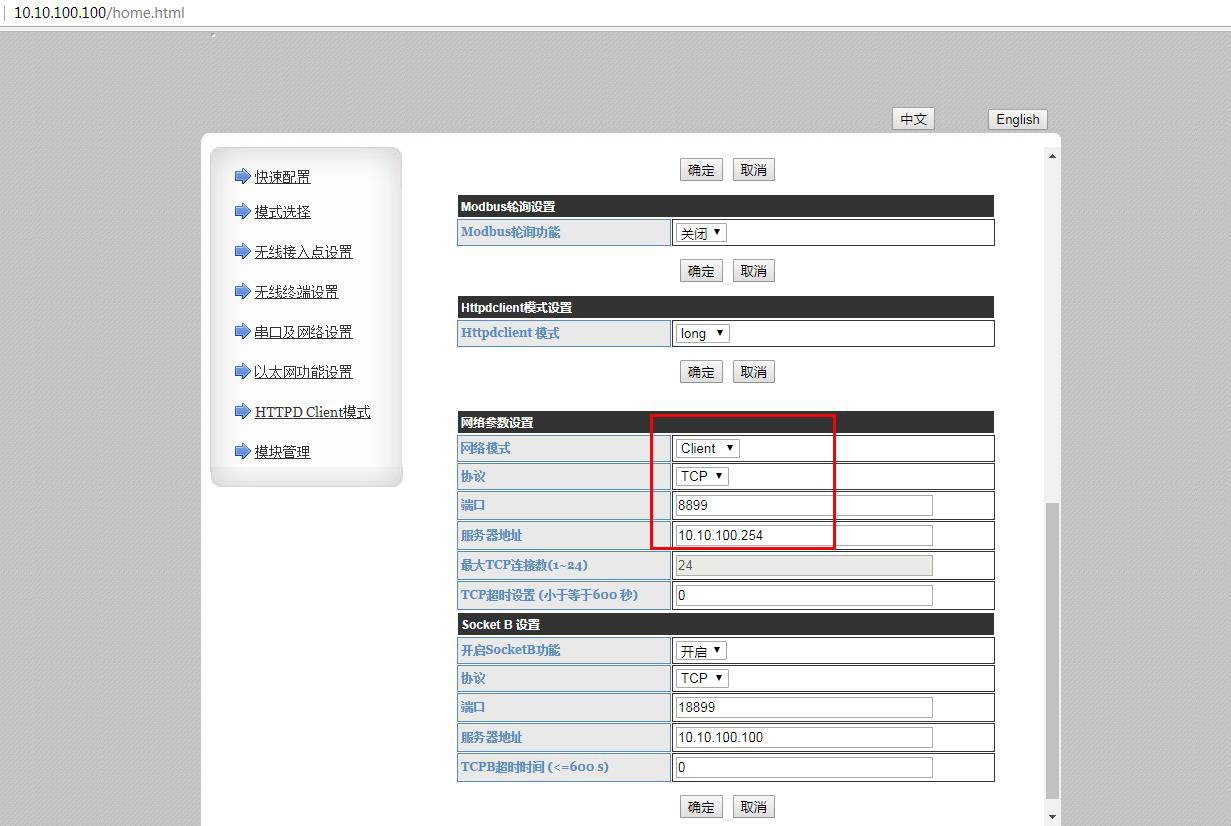The width and height of the screenshot is (1231, 826).
Task: Click the arrow icon beside 模式选择
Action: click(x=242, y=212)
